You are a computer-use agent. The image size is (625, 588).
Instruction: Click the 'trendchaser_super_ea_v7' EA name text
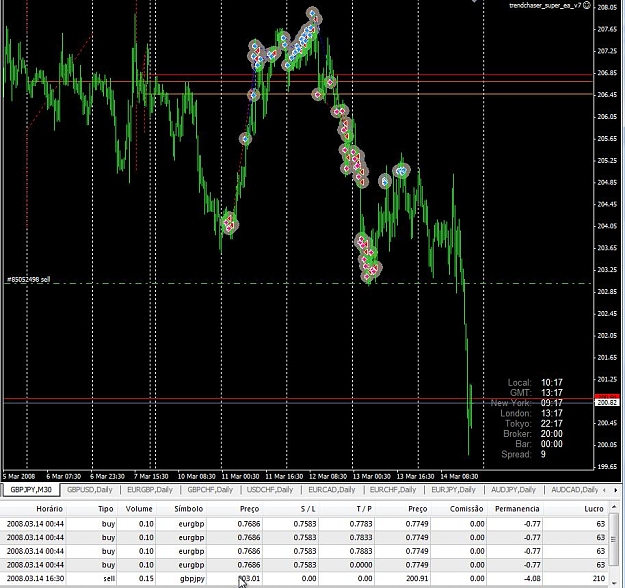[x=545, y=6]
